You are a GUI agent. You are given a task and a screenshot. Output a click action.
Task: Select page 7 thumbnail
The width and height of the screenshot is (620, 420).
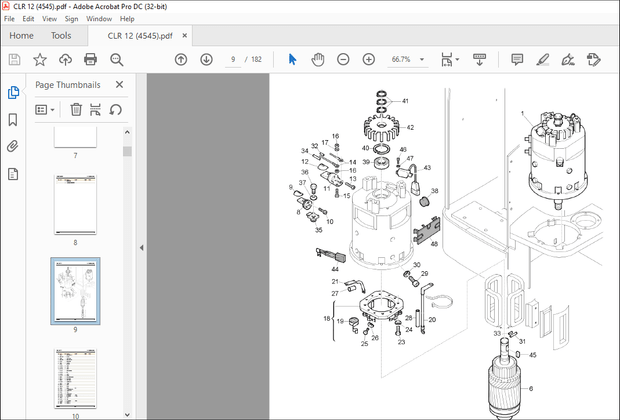pos(75,138)
